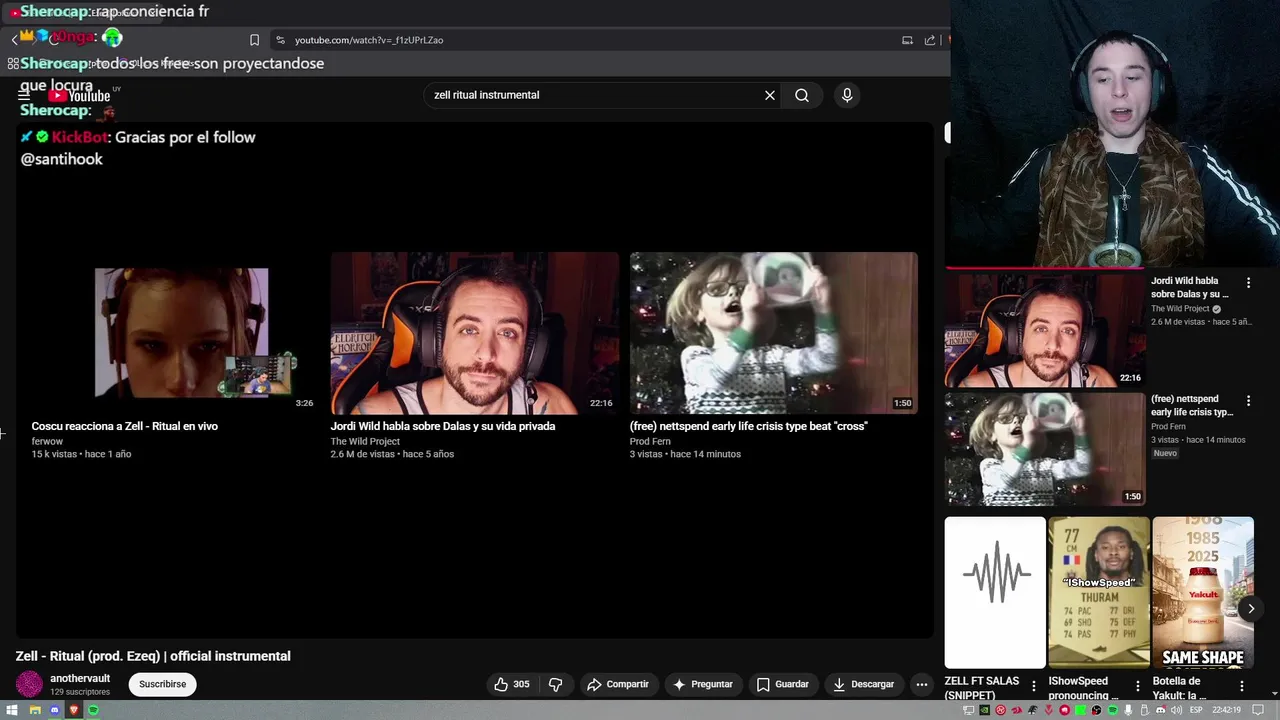The image size is (1280, 720).
Task: Open options for 'Botella de Yakult' short
Action: (1241, 686)
